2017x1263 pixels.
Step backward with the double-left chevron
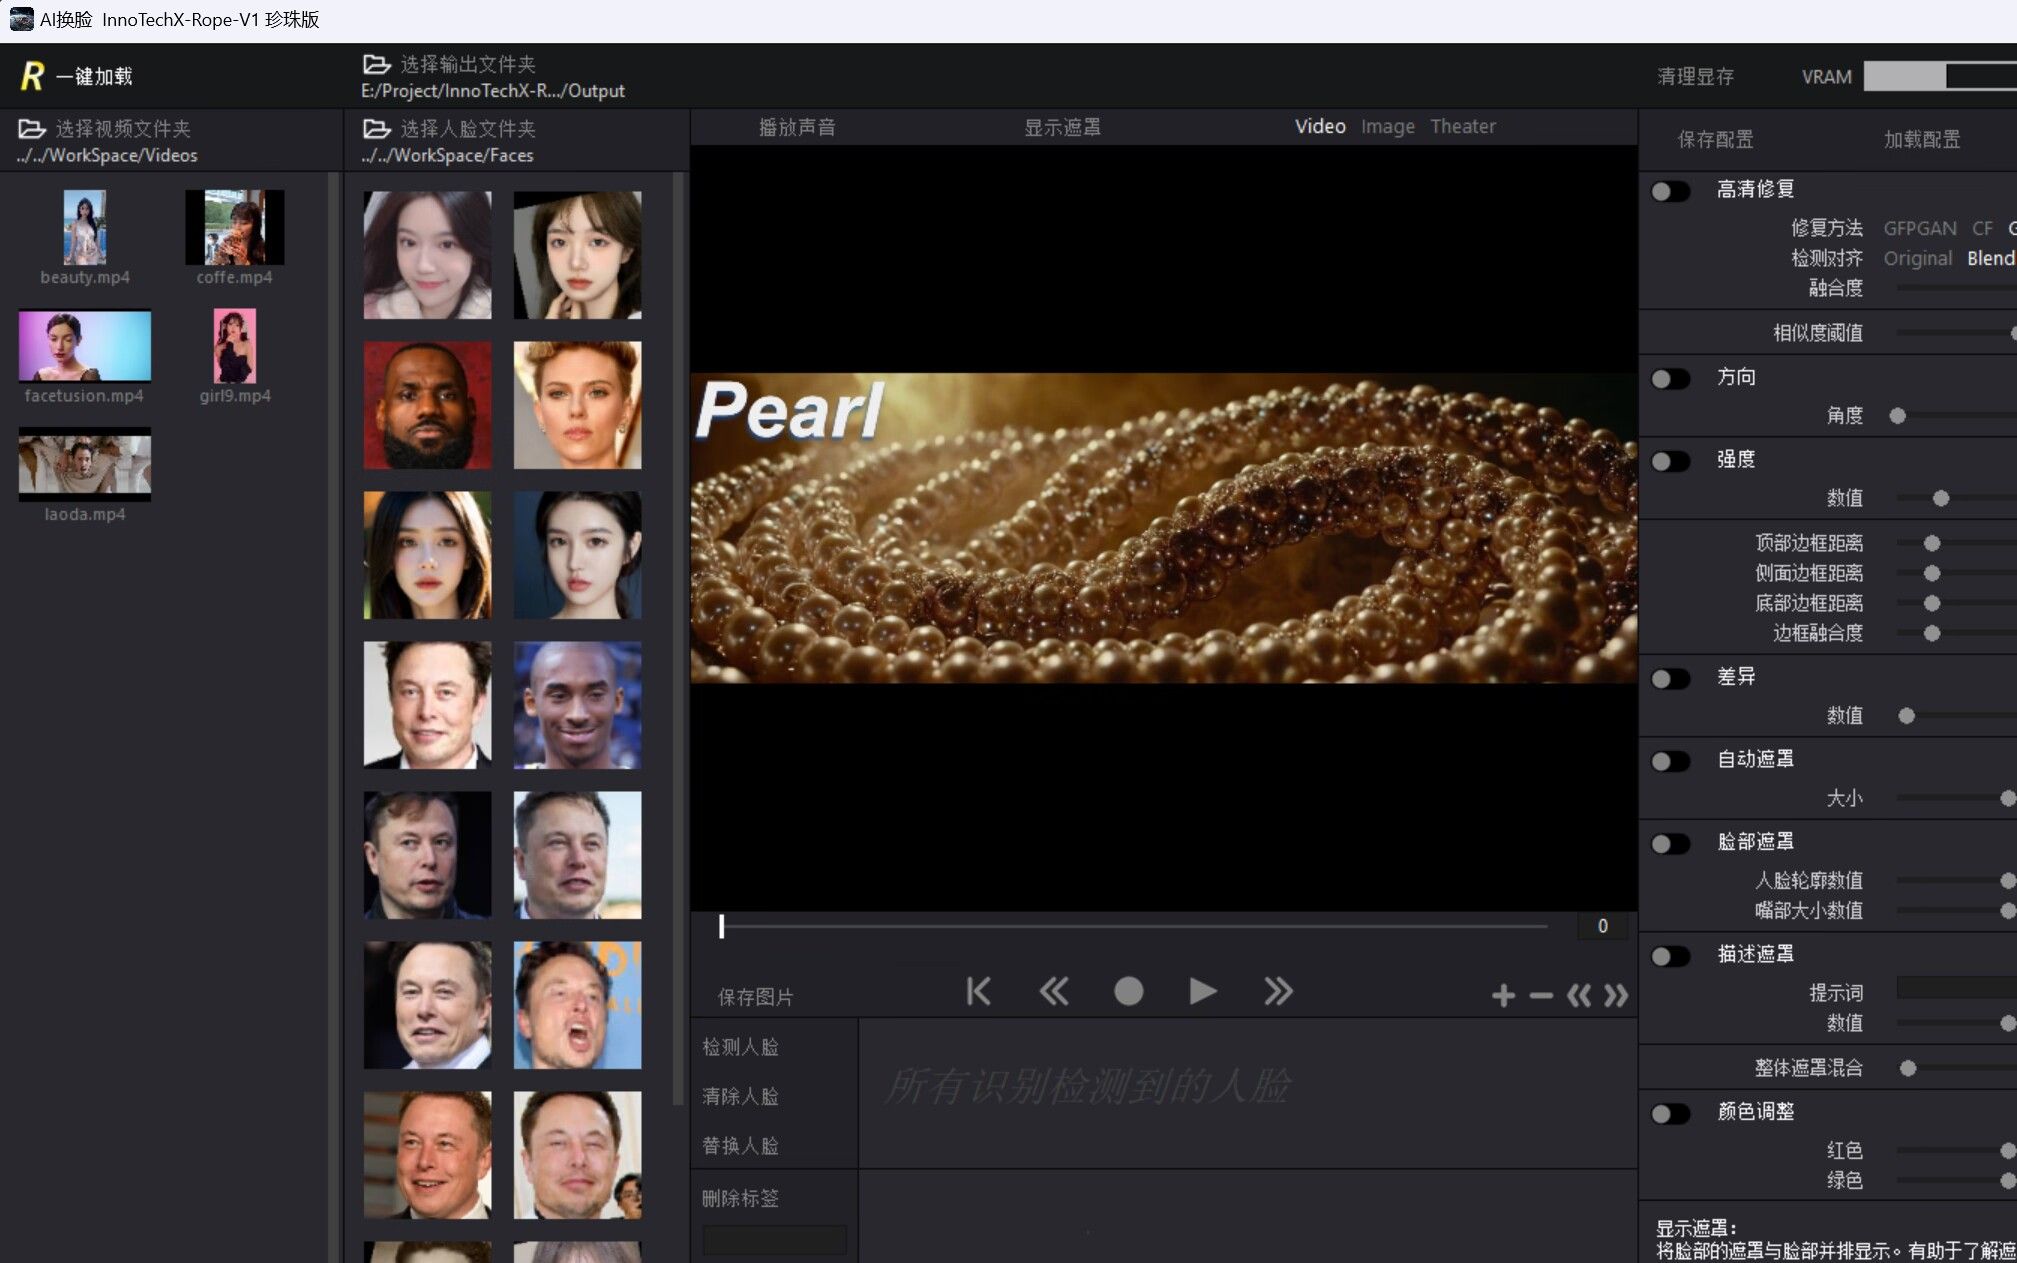click(x=1053, y=991)
